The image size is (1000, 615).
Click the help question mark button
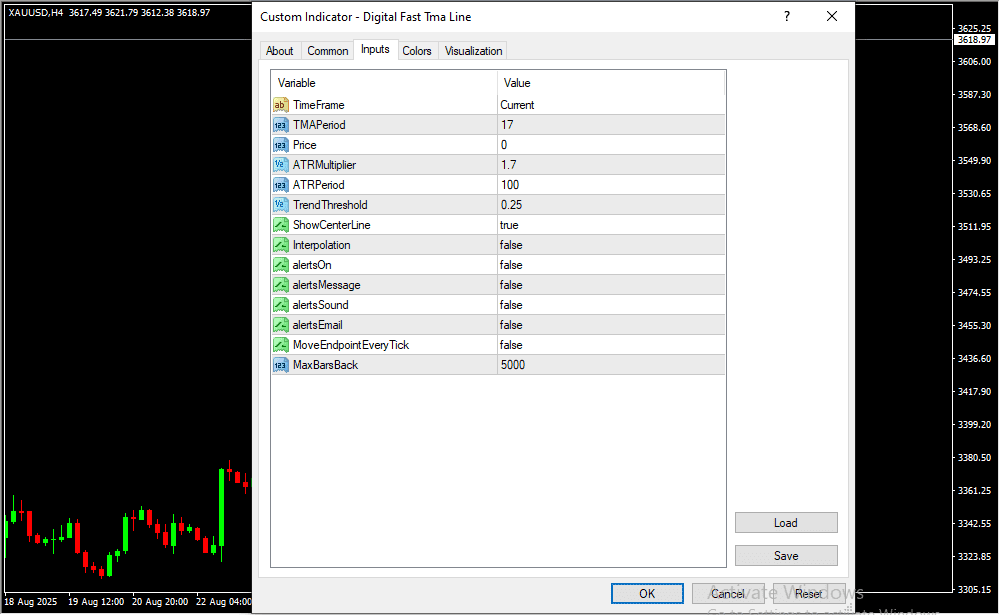click(x=787, y=17)
